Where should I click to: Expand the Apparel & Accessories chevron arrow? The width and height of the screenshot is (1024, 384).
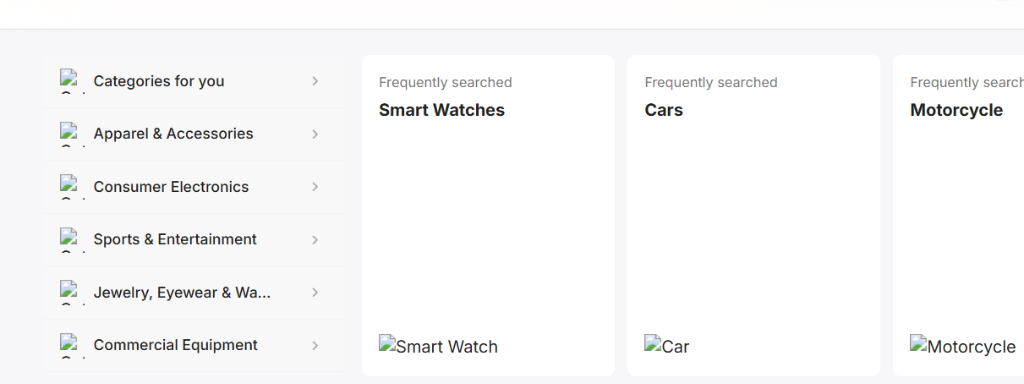click(315, 134)
